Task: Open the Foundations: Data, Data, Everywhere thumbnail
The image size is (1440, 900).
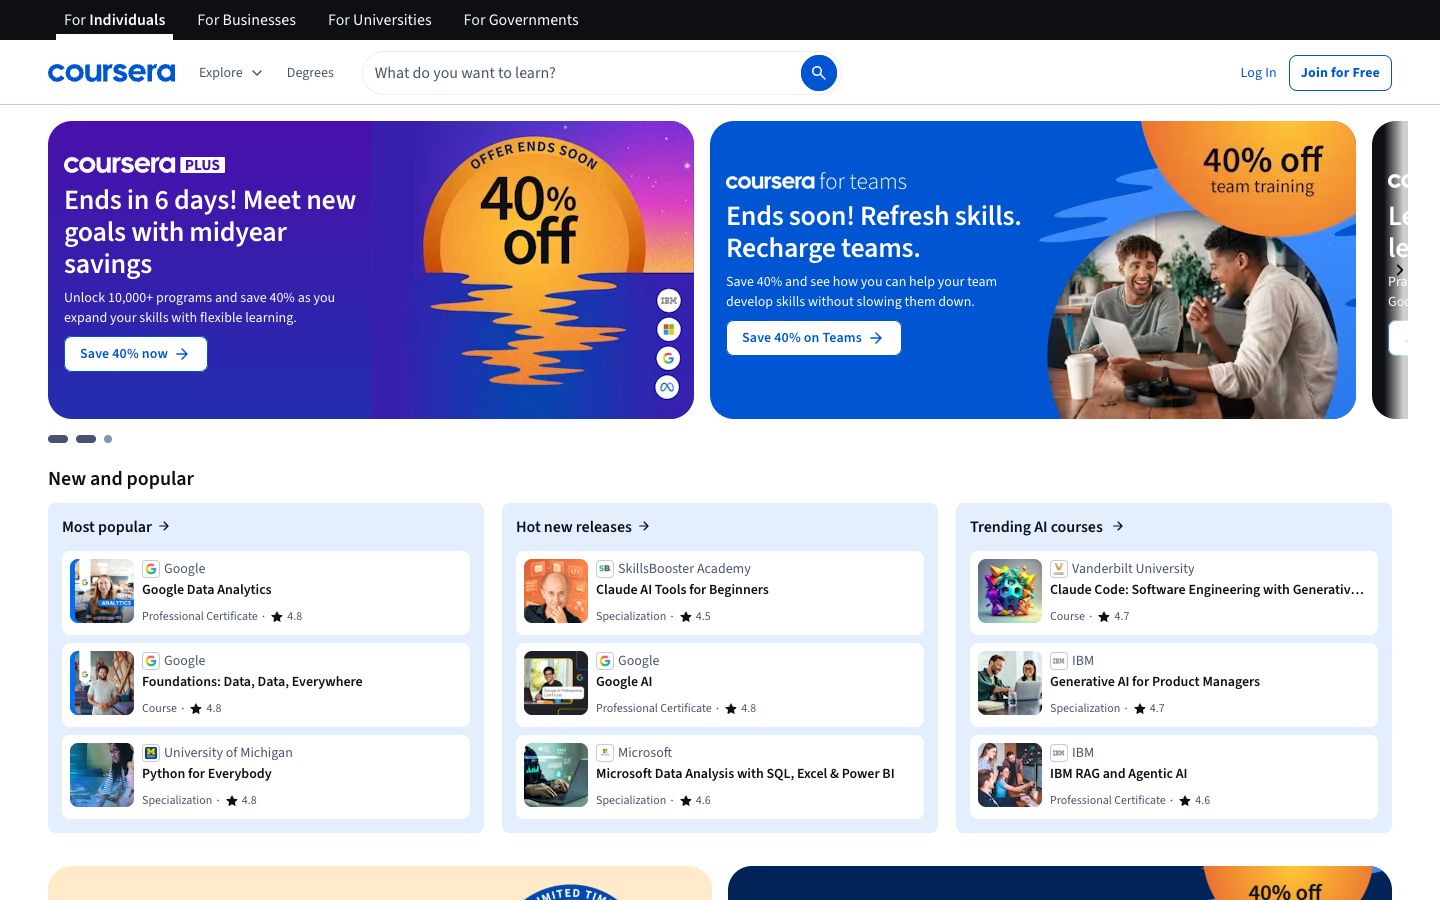Action: pos(102,683)
